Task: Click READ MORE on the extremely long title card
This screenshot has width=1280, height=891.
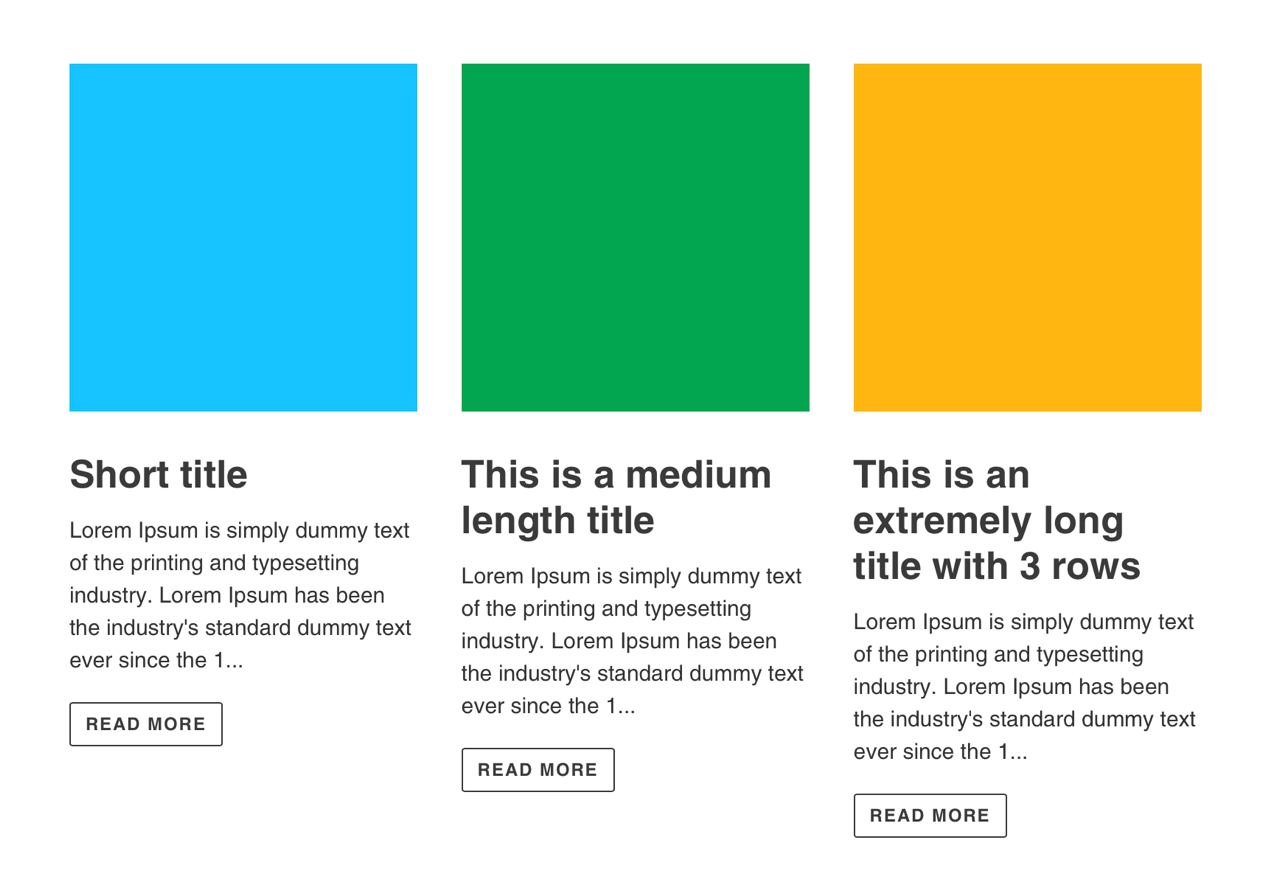Action: pyautogui.click(x=930, y=815)
